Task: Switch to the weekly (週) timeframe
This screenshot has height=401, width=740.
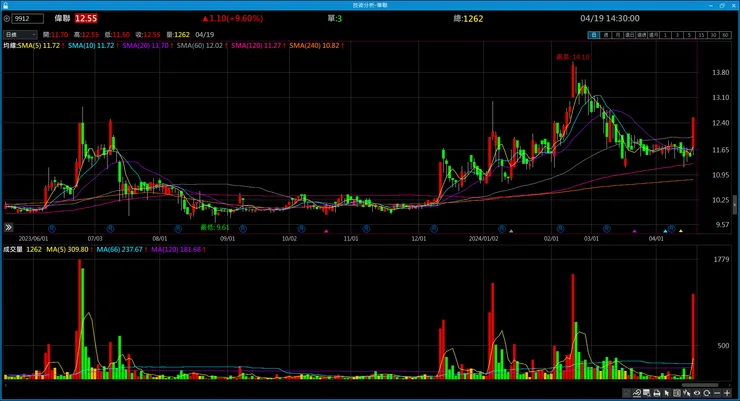Action: [605, 35]
